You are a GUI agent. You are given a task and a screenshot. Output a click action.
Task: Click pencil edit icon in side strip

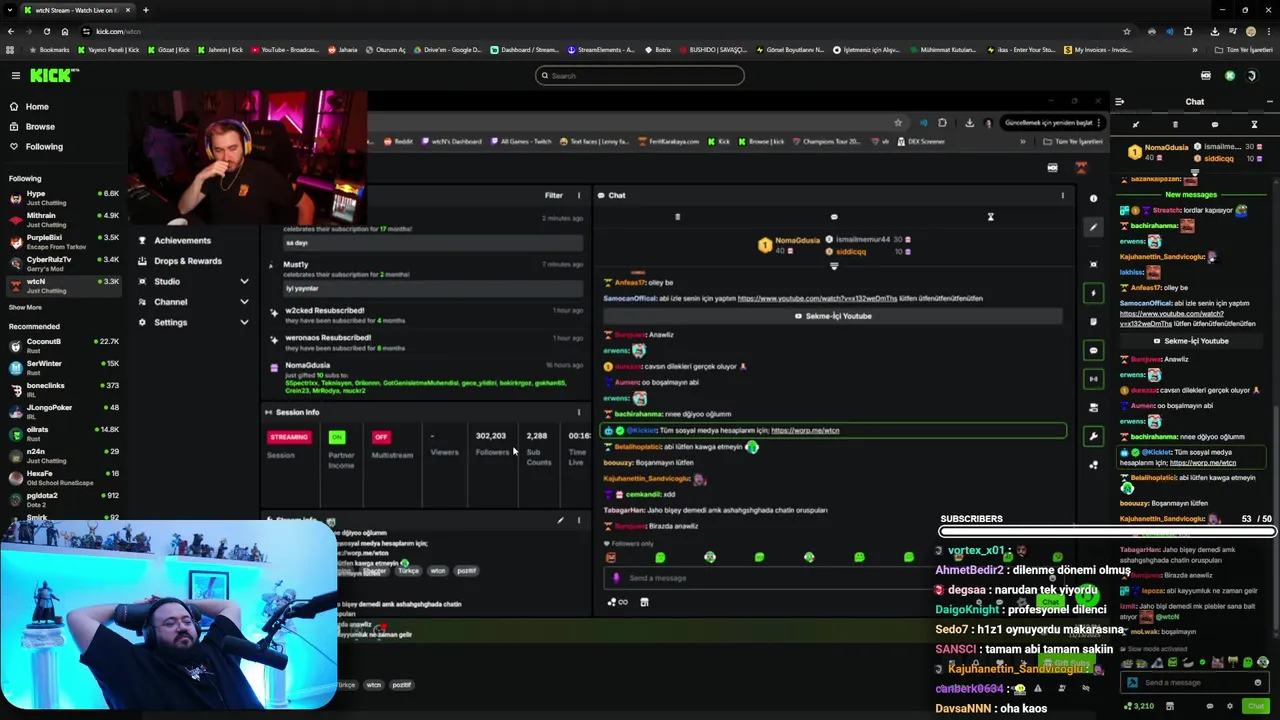coord(1093,227)
